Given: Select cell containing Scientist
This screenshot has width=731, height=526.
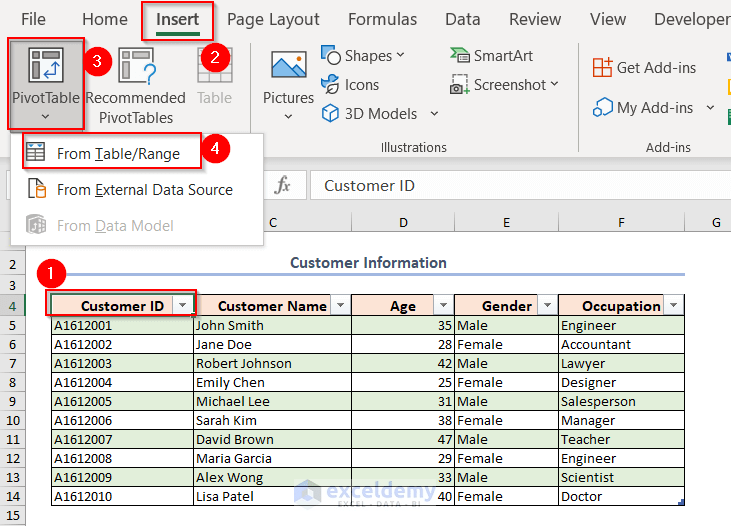Looking at the screenshot, I should [x=621, y=477].
